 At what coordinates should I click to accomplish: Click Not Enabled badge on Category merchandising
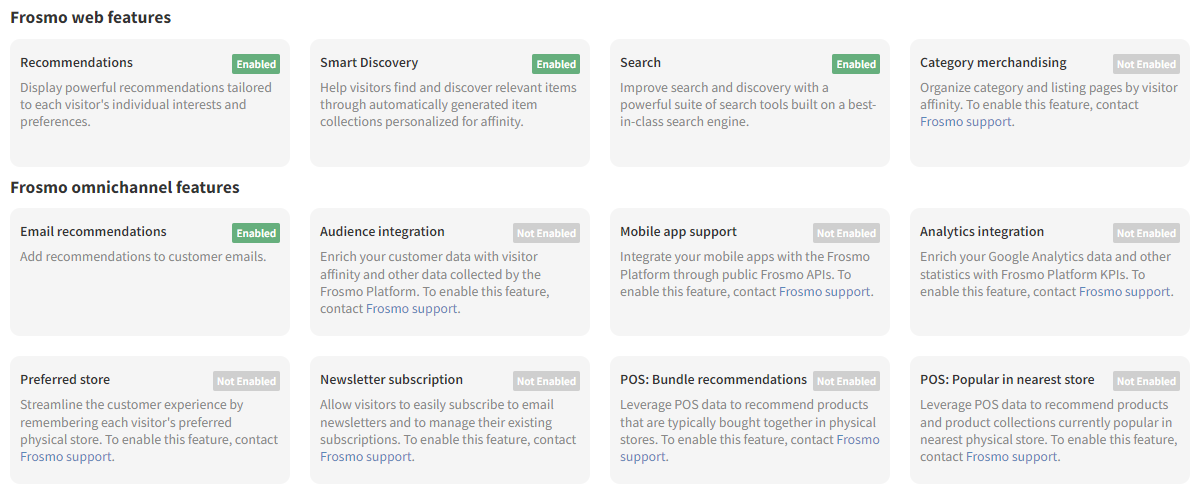[x=1146, y=64]
